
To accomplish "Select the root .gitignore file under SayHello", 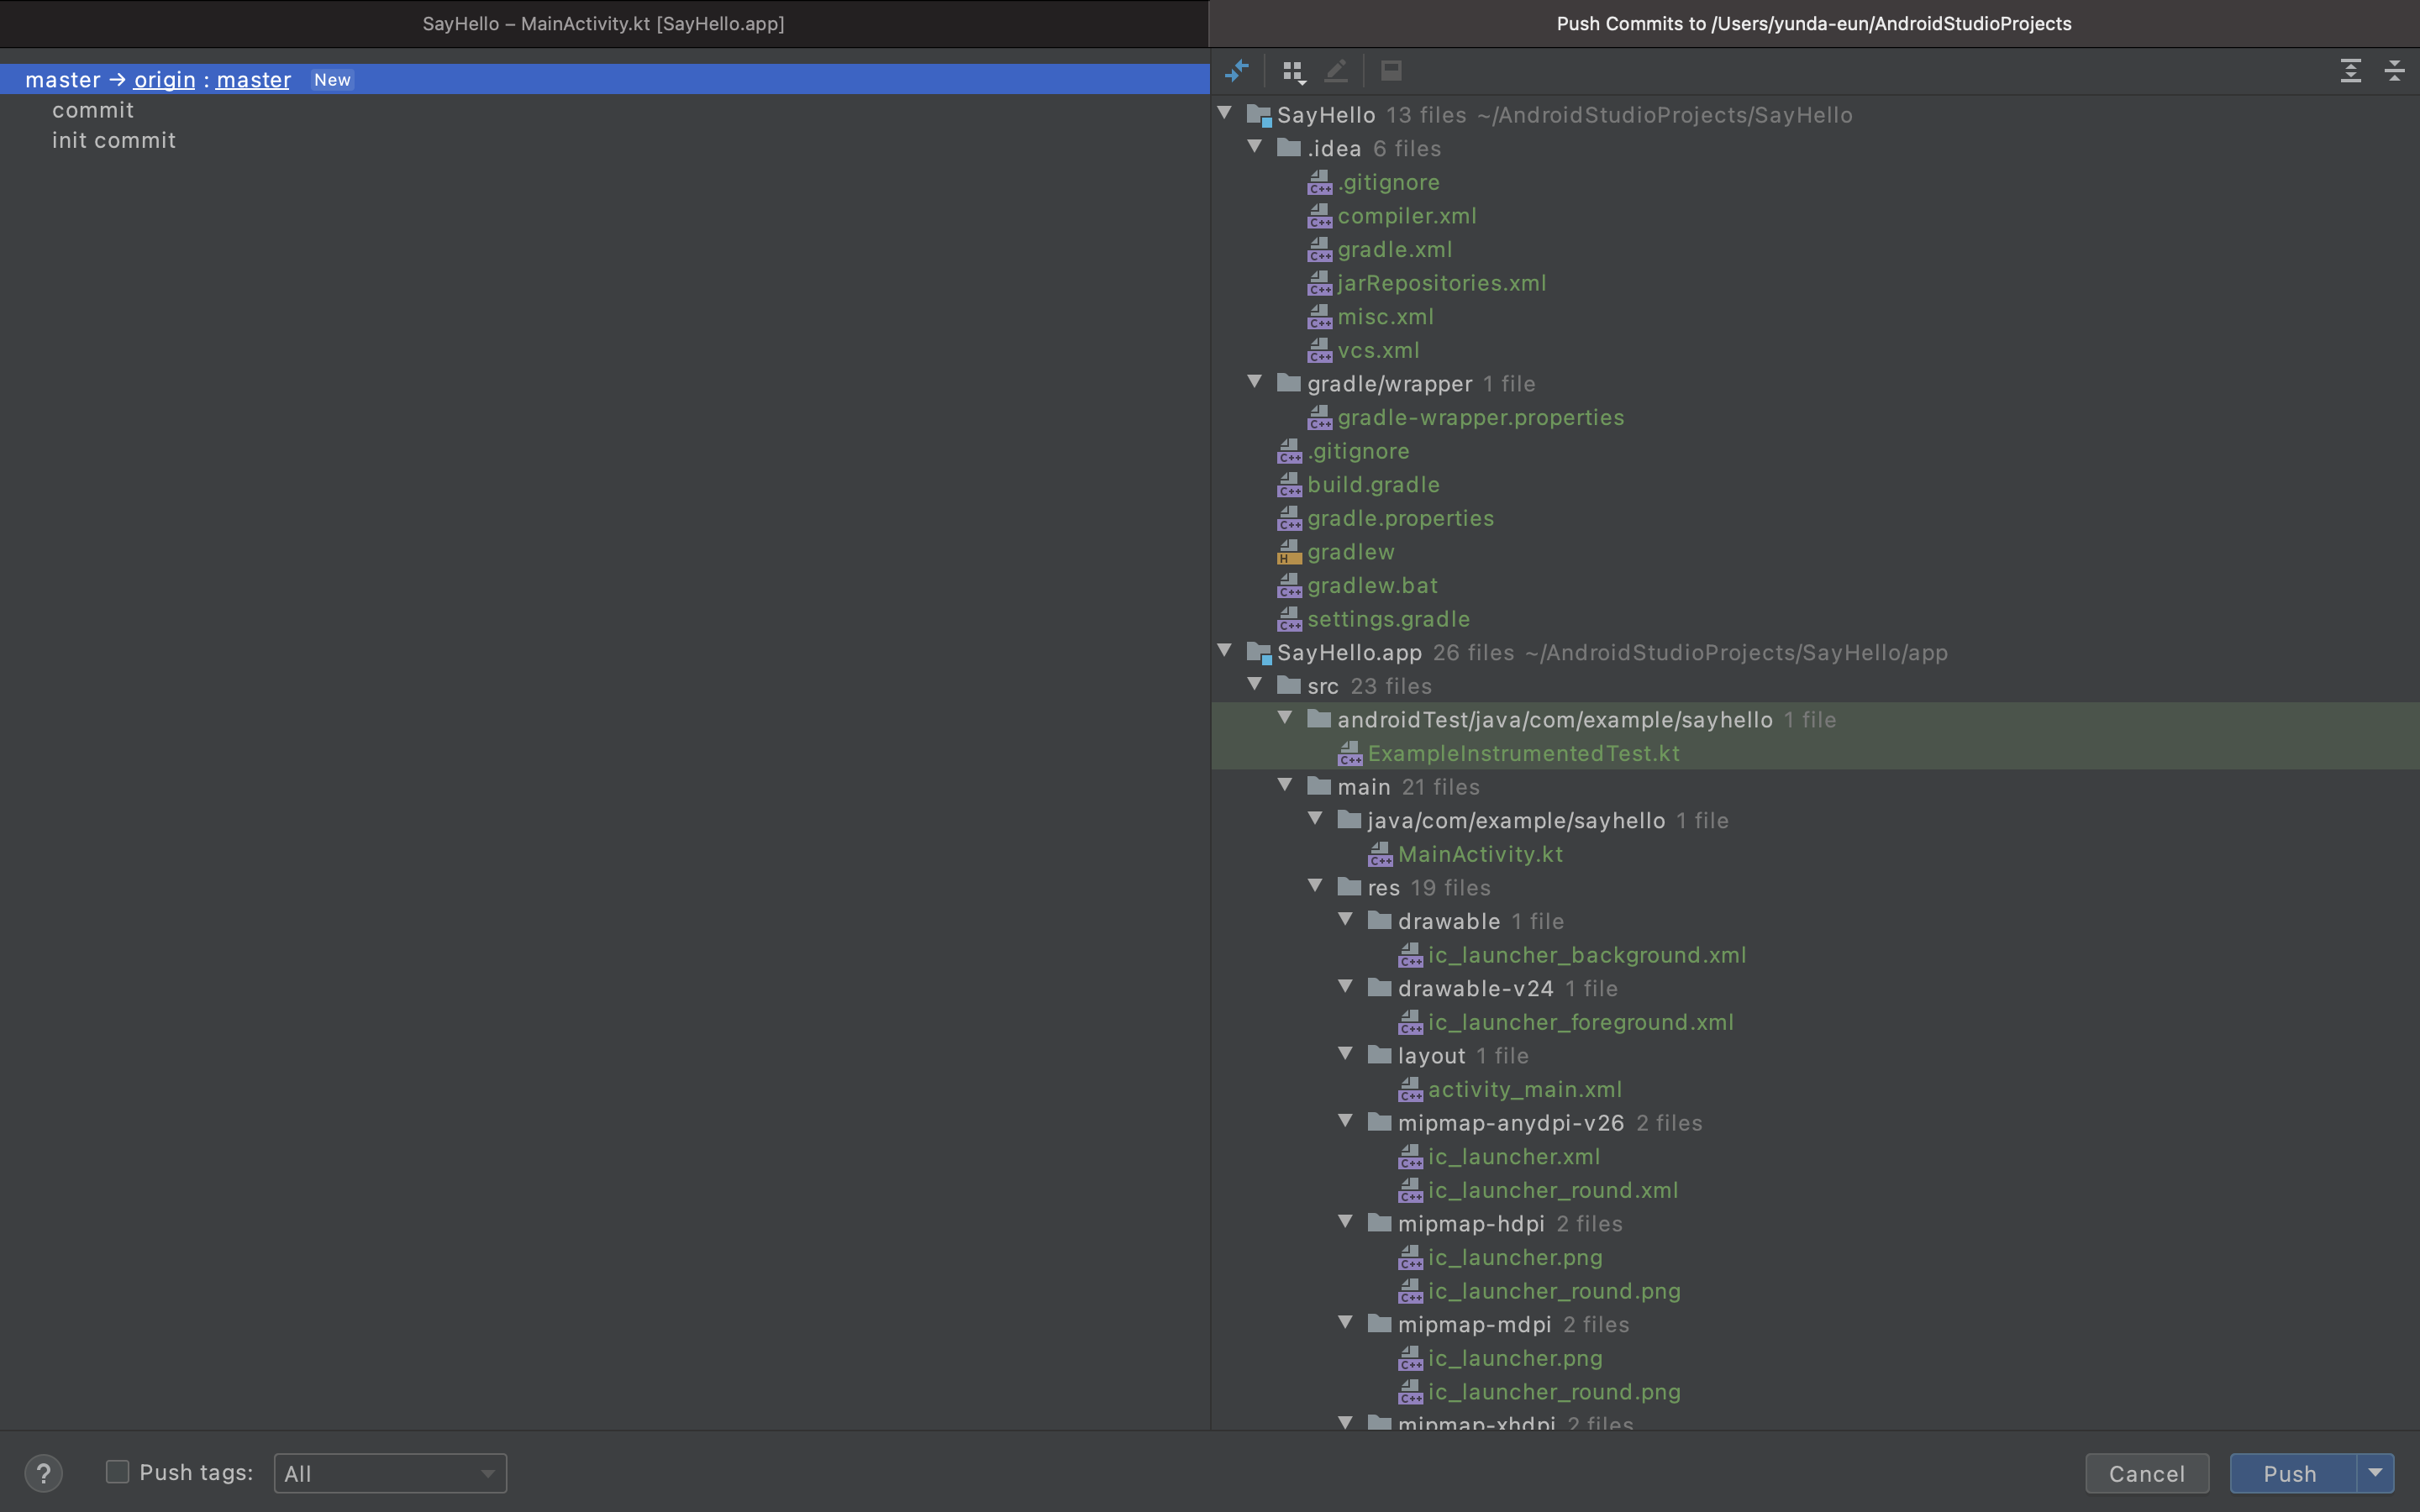I will click(1358, 451).
